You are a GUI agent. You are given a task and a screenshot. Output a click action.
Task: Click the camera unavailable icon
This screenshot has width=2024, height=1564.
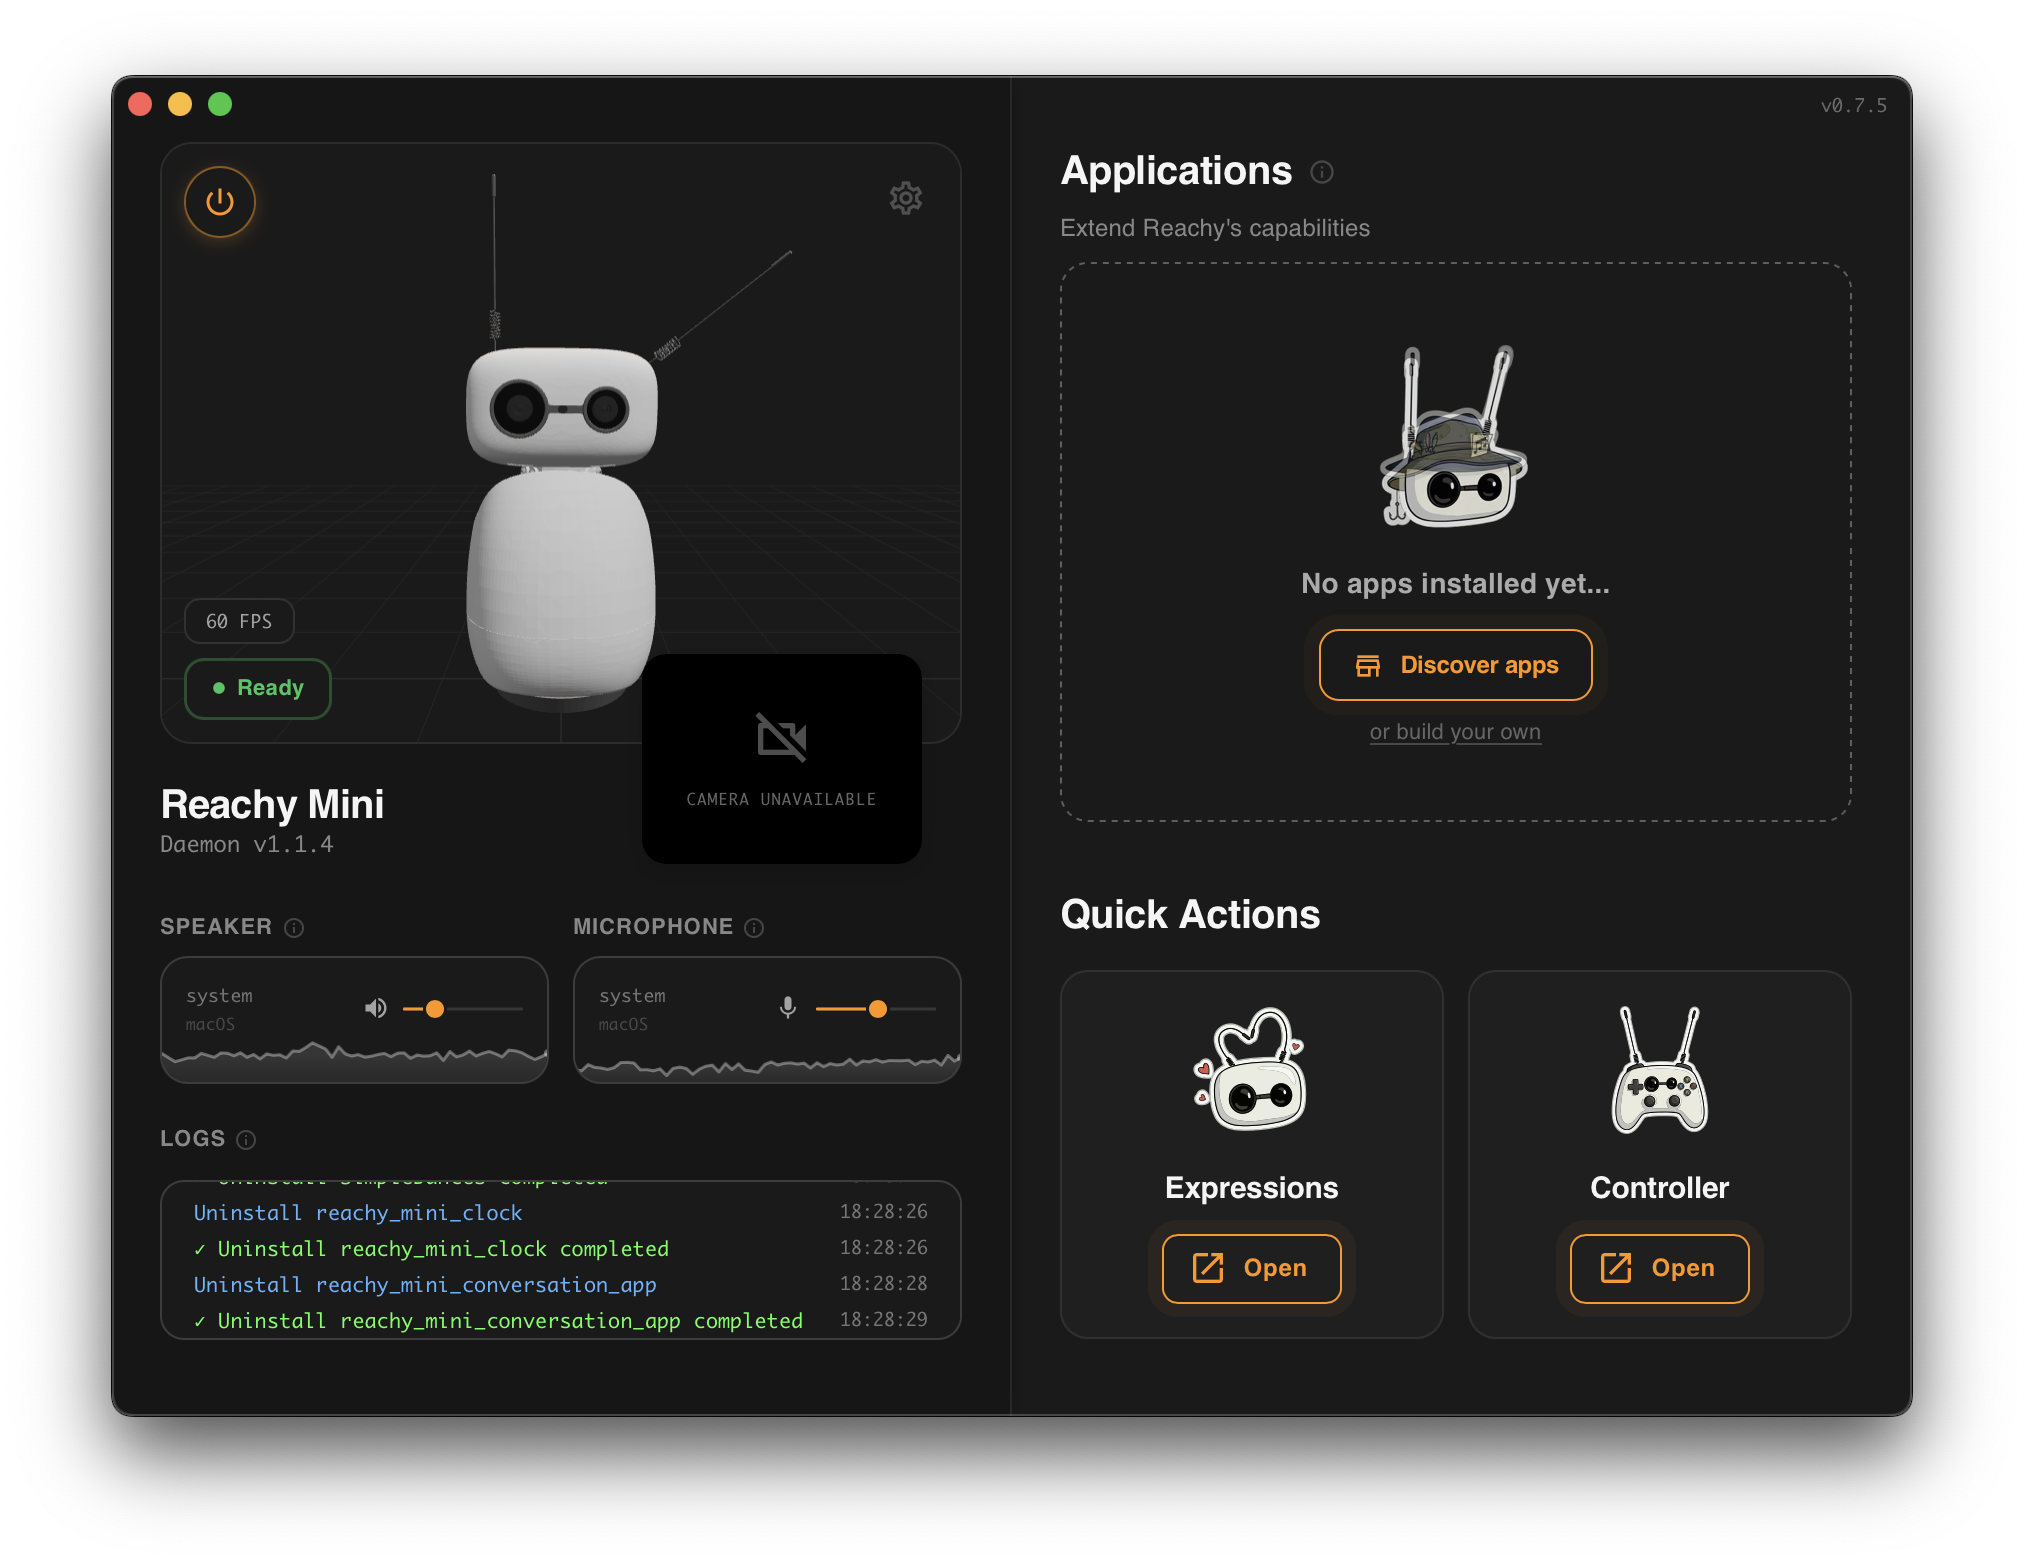782,738
